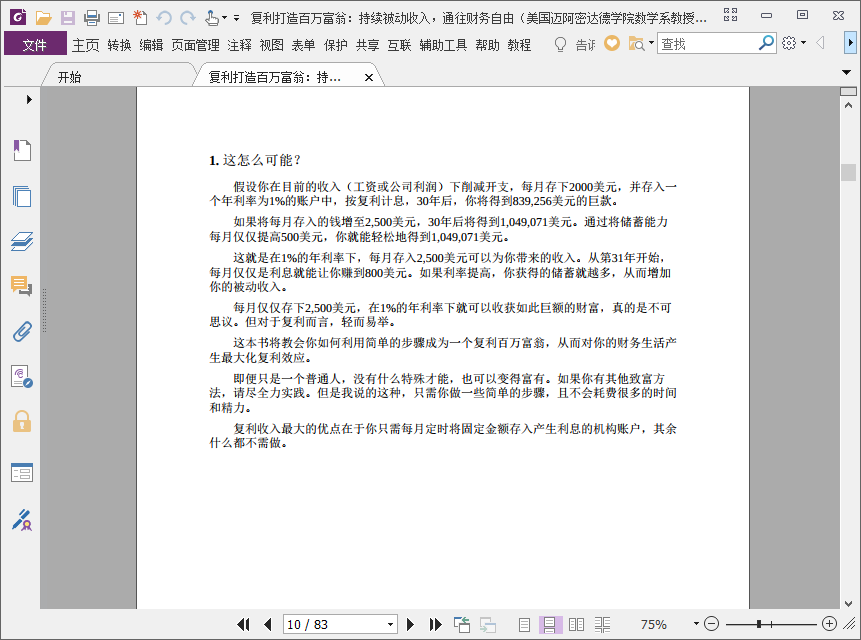Switch to the 主页 ribbon tab
The width and height of the screenshot is (861, 640).
point(86,45)
